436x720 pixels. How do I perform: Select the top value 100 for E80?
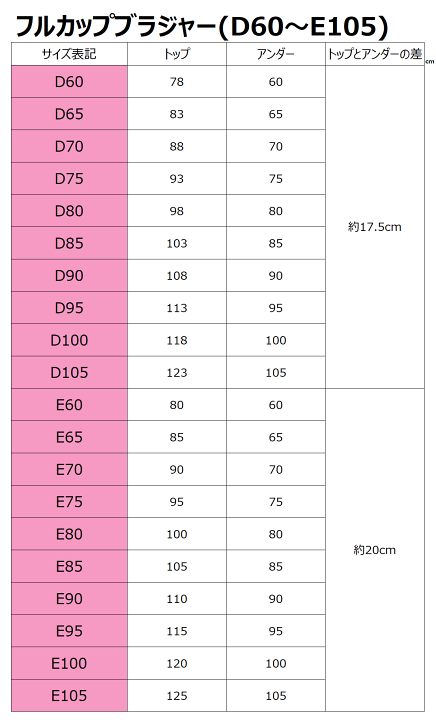click(177, 534)
